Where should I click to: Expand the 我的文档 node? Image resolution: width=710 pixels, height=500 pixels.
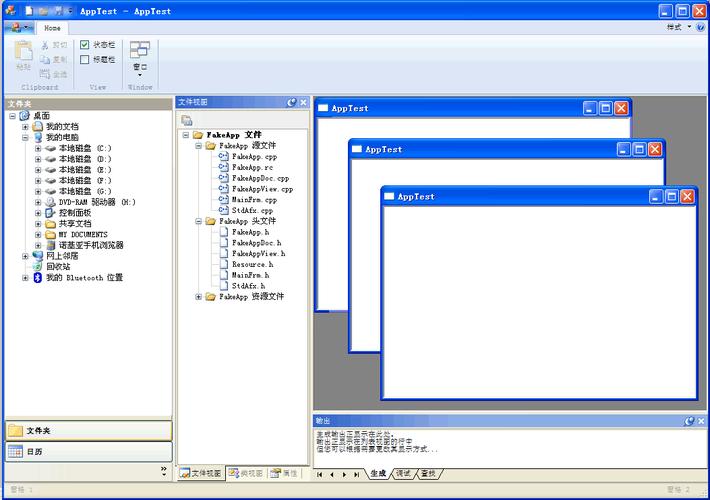25,127
